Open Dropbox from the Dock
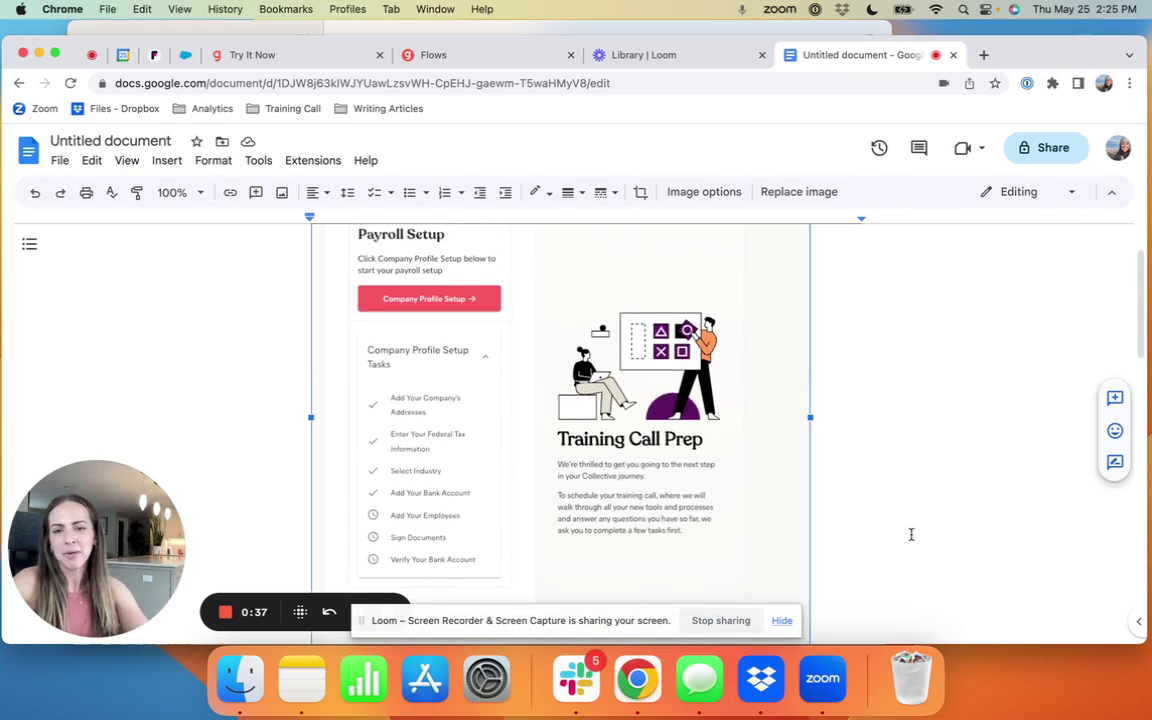 760,678
